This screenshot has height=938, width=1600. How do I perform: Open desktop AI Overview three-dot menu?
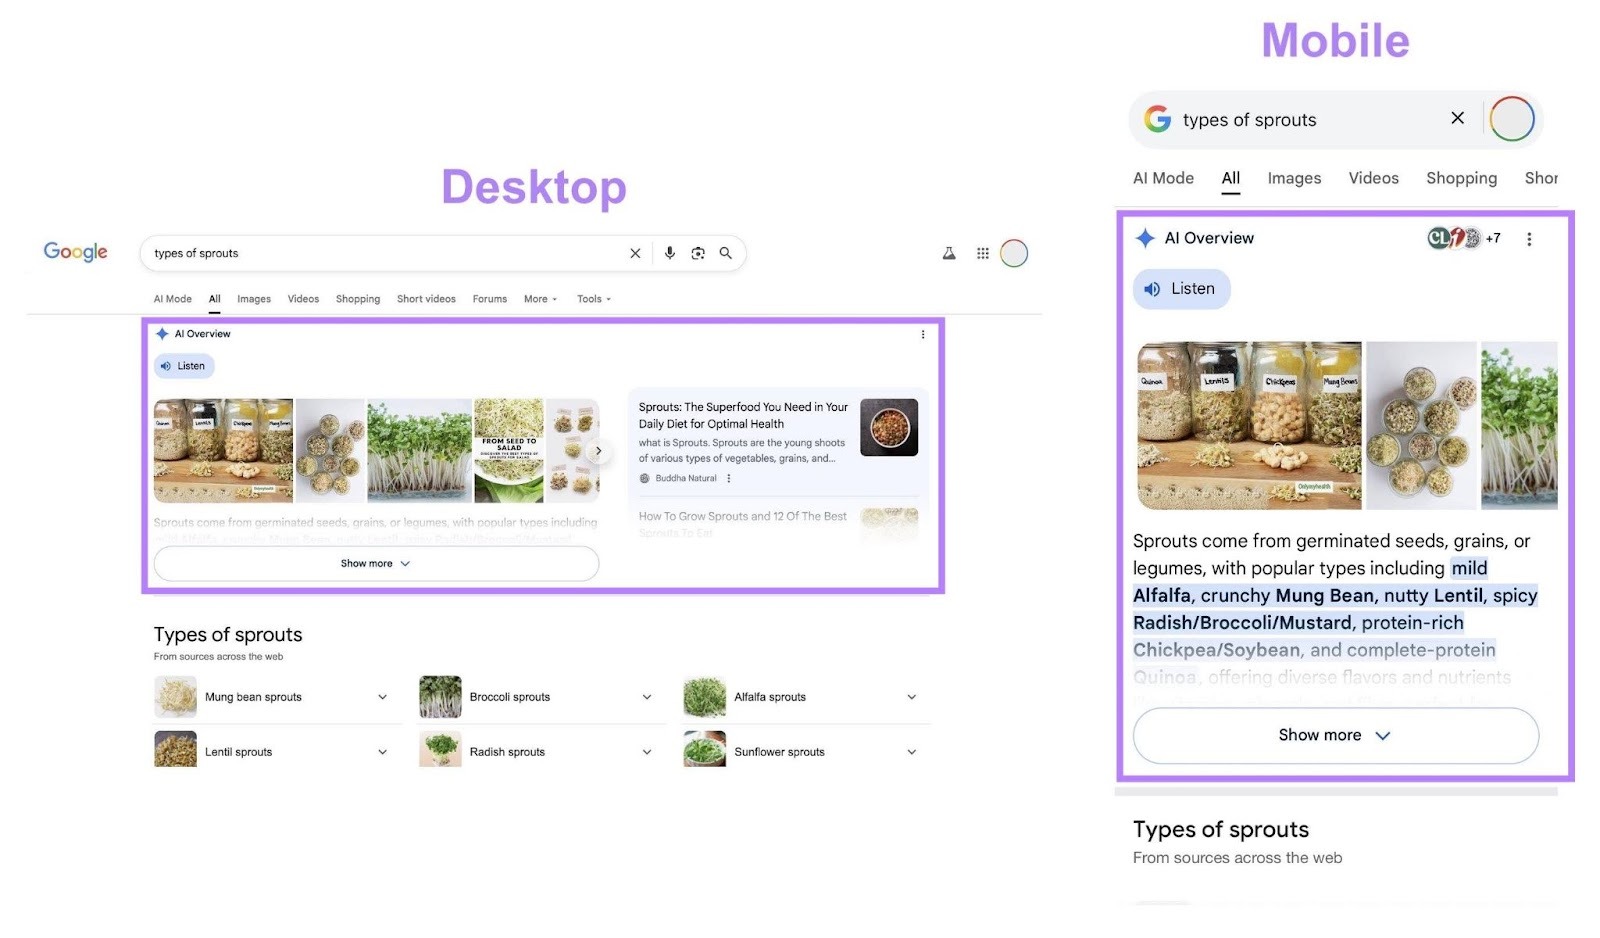pos(922,334)
